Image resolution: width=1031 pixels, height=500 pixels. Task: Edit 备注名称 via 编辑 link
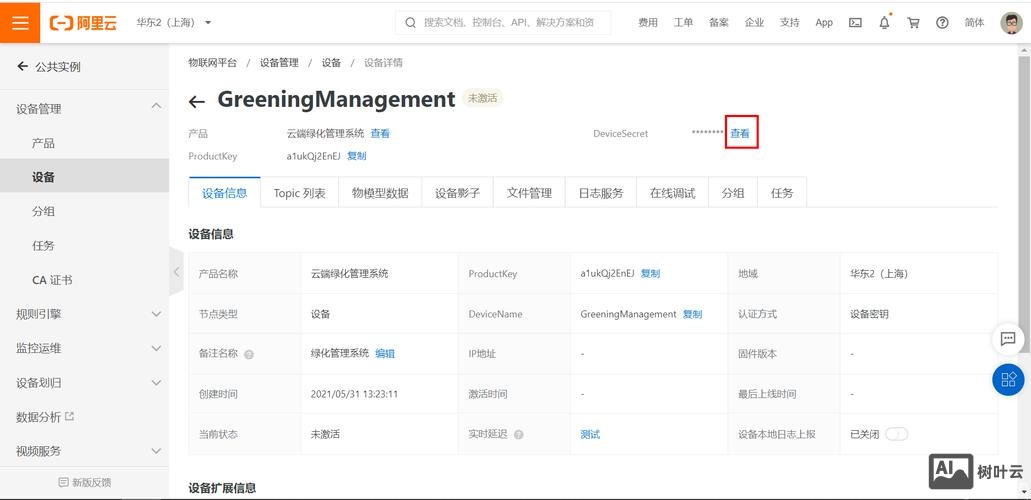coord(385,353)
